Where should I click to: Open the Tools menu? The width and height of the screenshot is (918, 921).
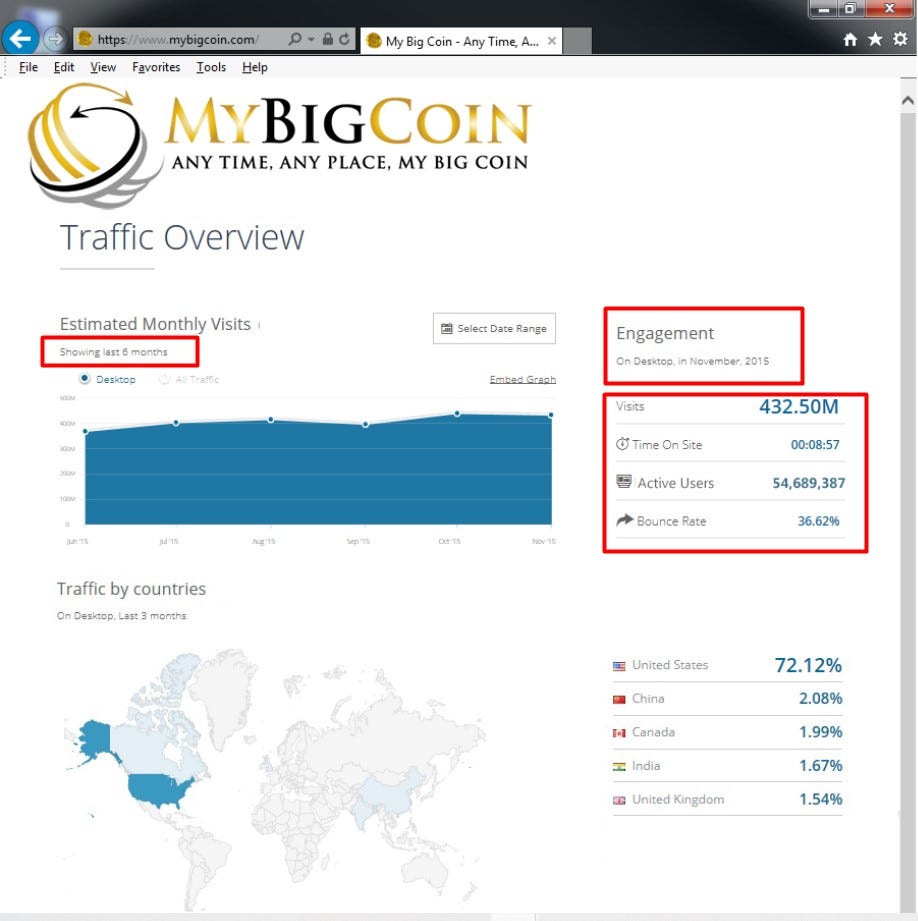click(211, 67)
